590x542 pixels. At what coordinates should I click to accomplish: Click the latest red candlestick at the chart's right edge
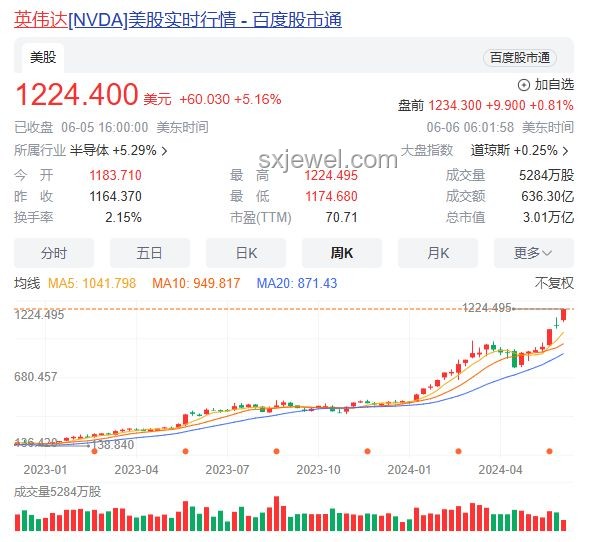click(563, 315)
